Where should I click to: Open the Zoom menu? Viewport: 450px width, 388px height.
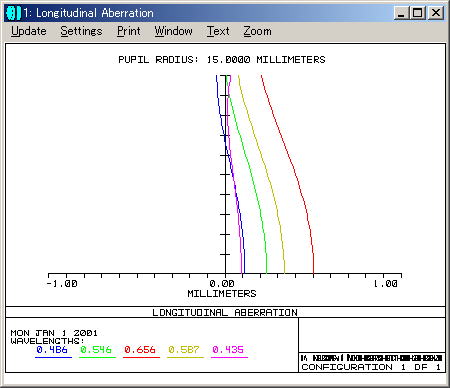[257, 31]
